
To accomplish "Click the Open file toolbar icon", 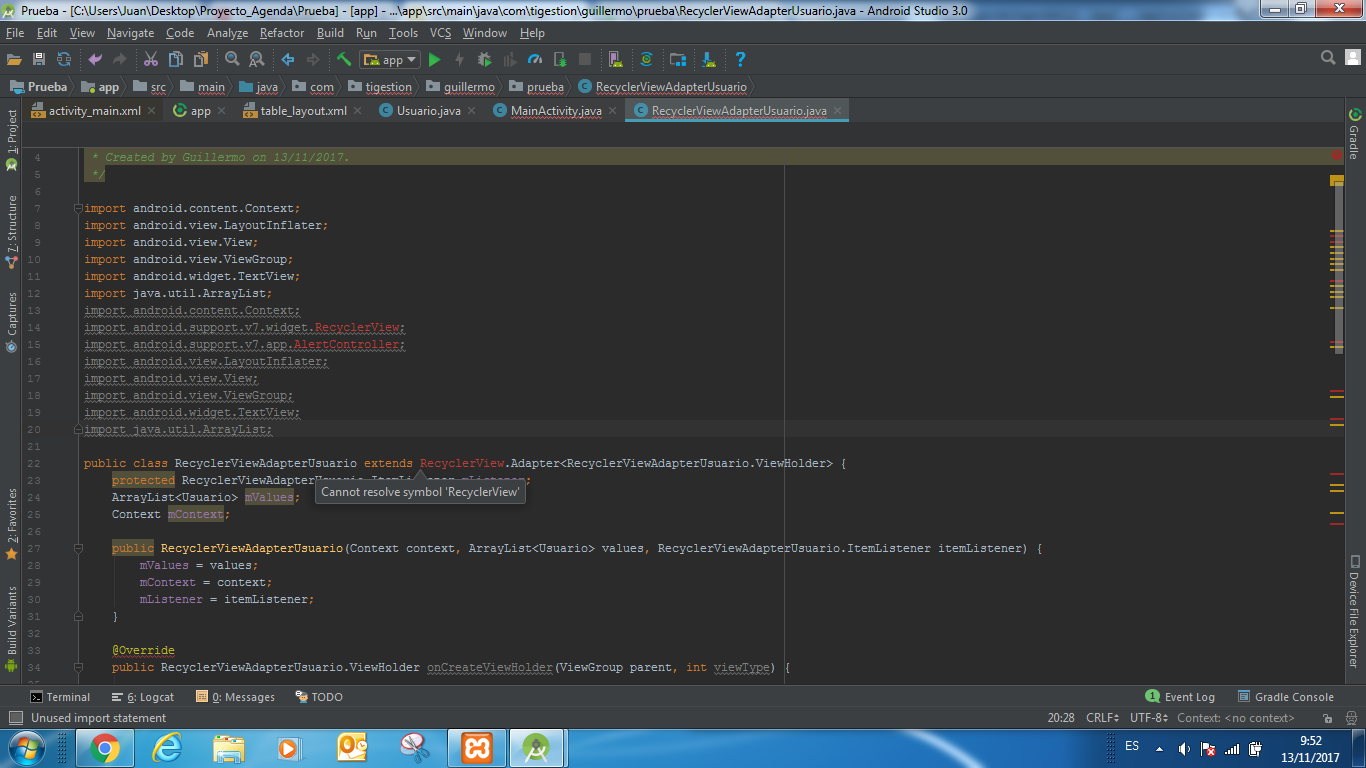I will click(14, 60).
